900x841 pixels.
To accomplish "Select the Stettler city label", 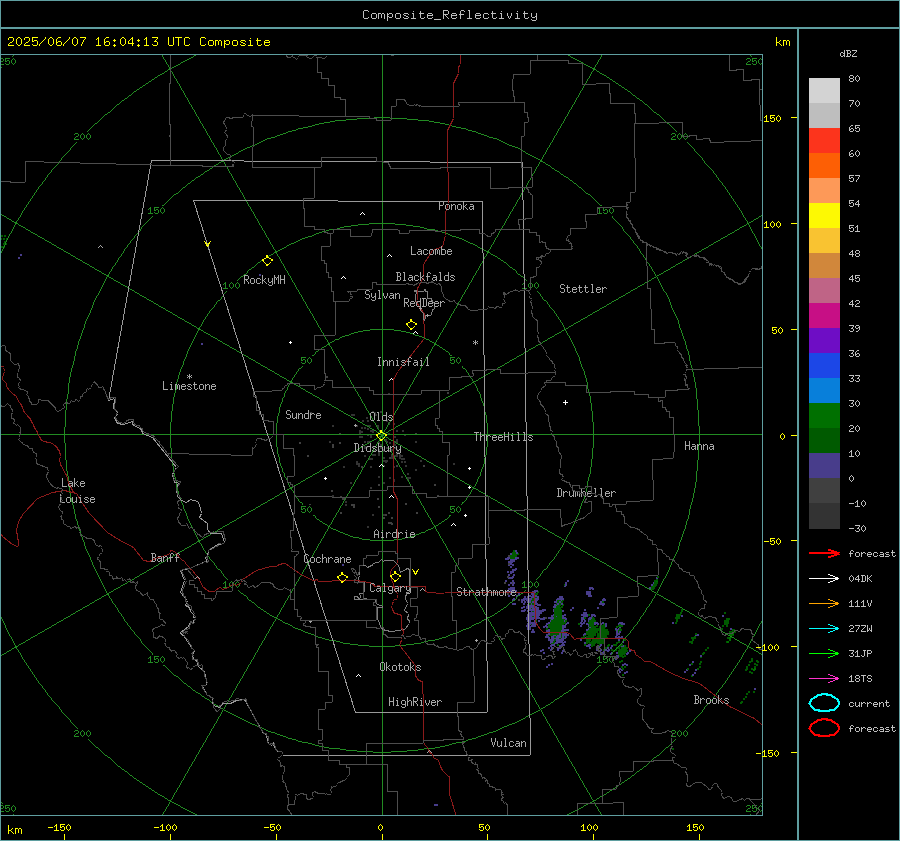I will coord(583,289).
